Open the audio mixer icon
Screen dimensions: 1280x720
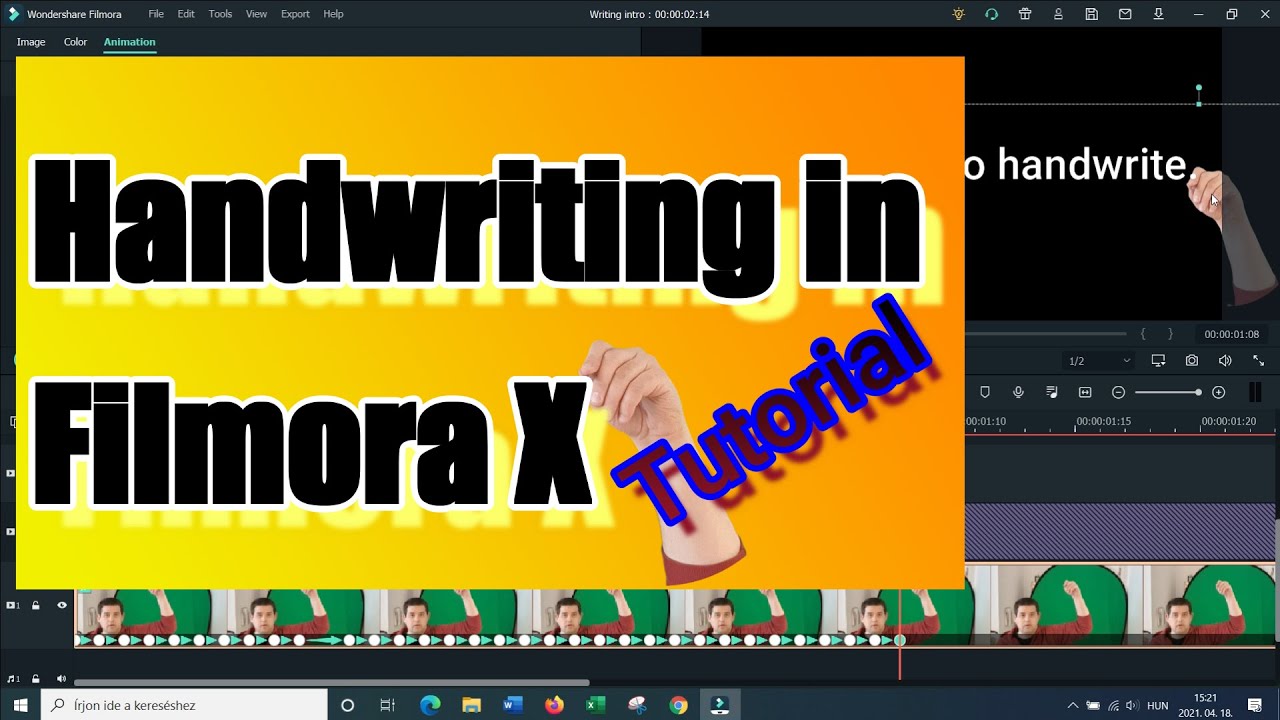click(1052, 393)
